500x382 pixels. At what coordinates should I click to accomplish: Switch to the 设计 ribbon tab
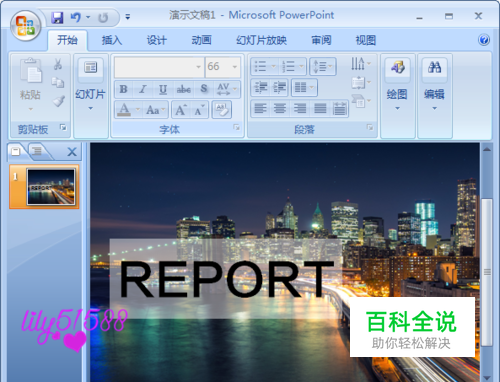156,40
